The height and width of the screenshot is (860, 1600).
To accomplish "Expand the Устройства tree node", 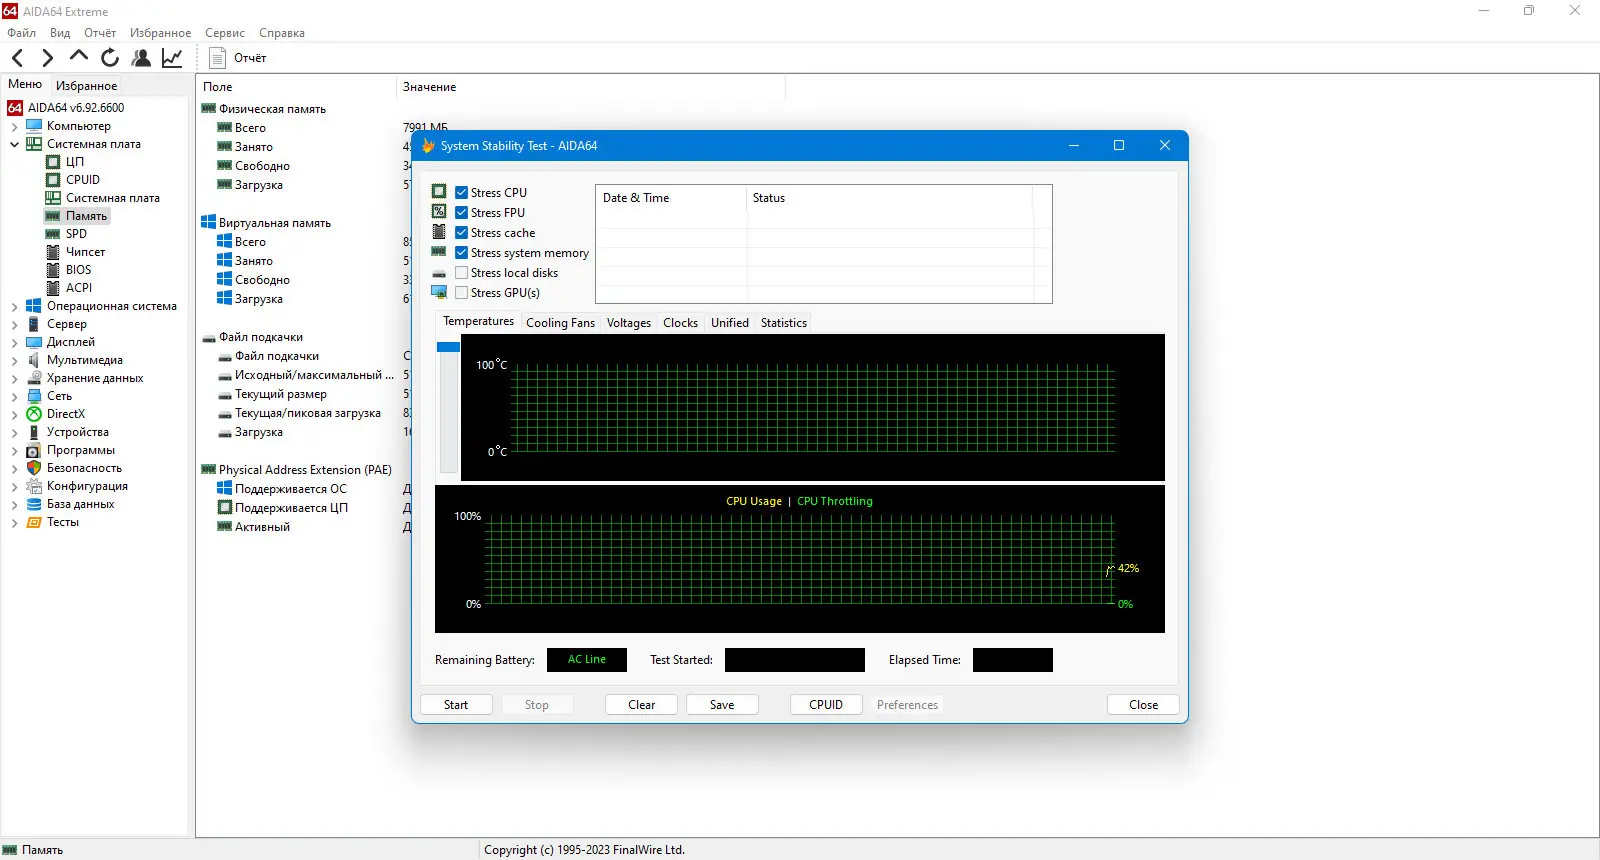I will [14, 433].
